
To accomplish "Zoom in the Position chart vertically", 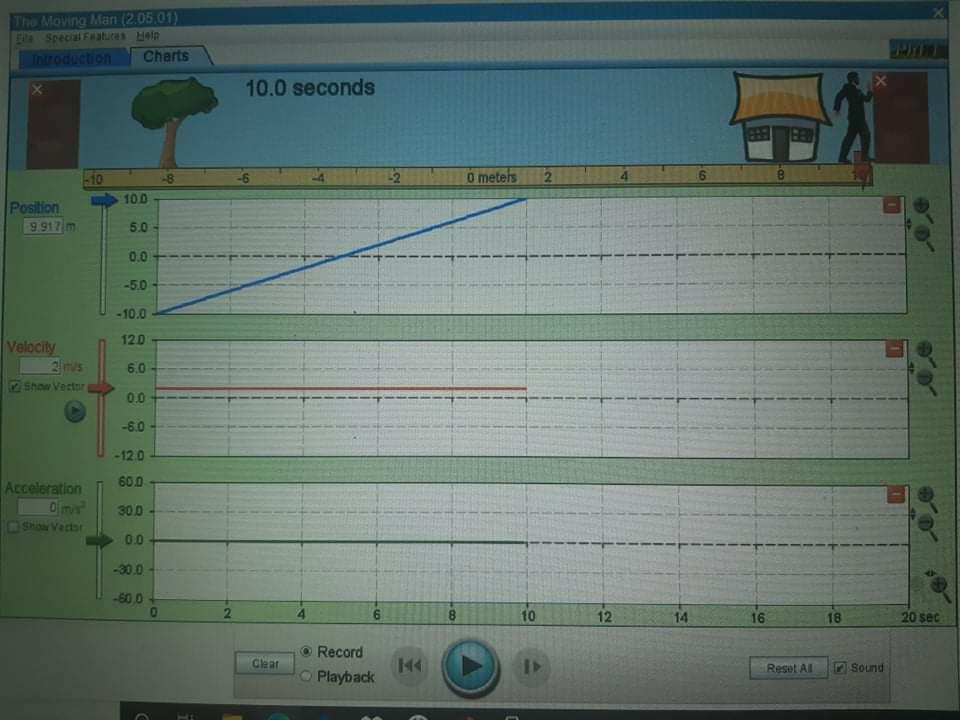I will tap(923, 208).
